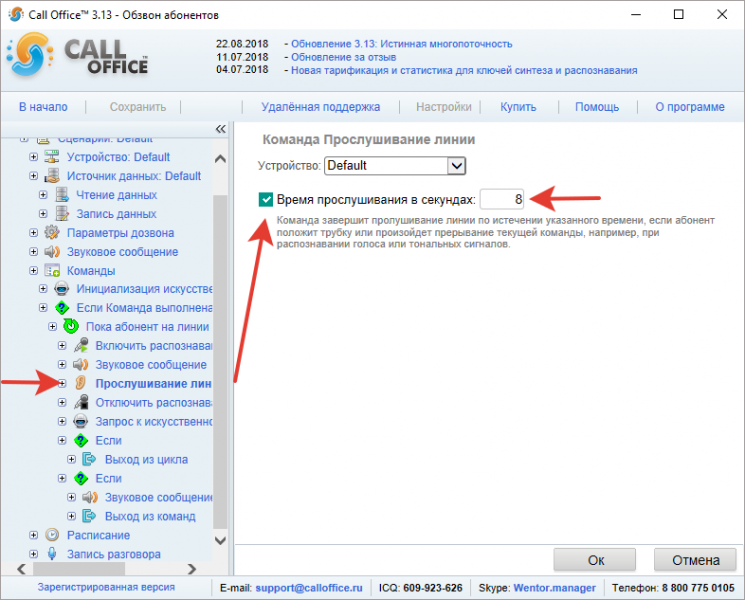Click the Отмена button

[696, 560]
